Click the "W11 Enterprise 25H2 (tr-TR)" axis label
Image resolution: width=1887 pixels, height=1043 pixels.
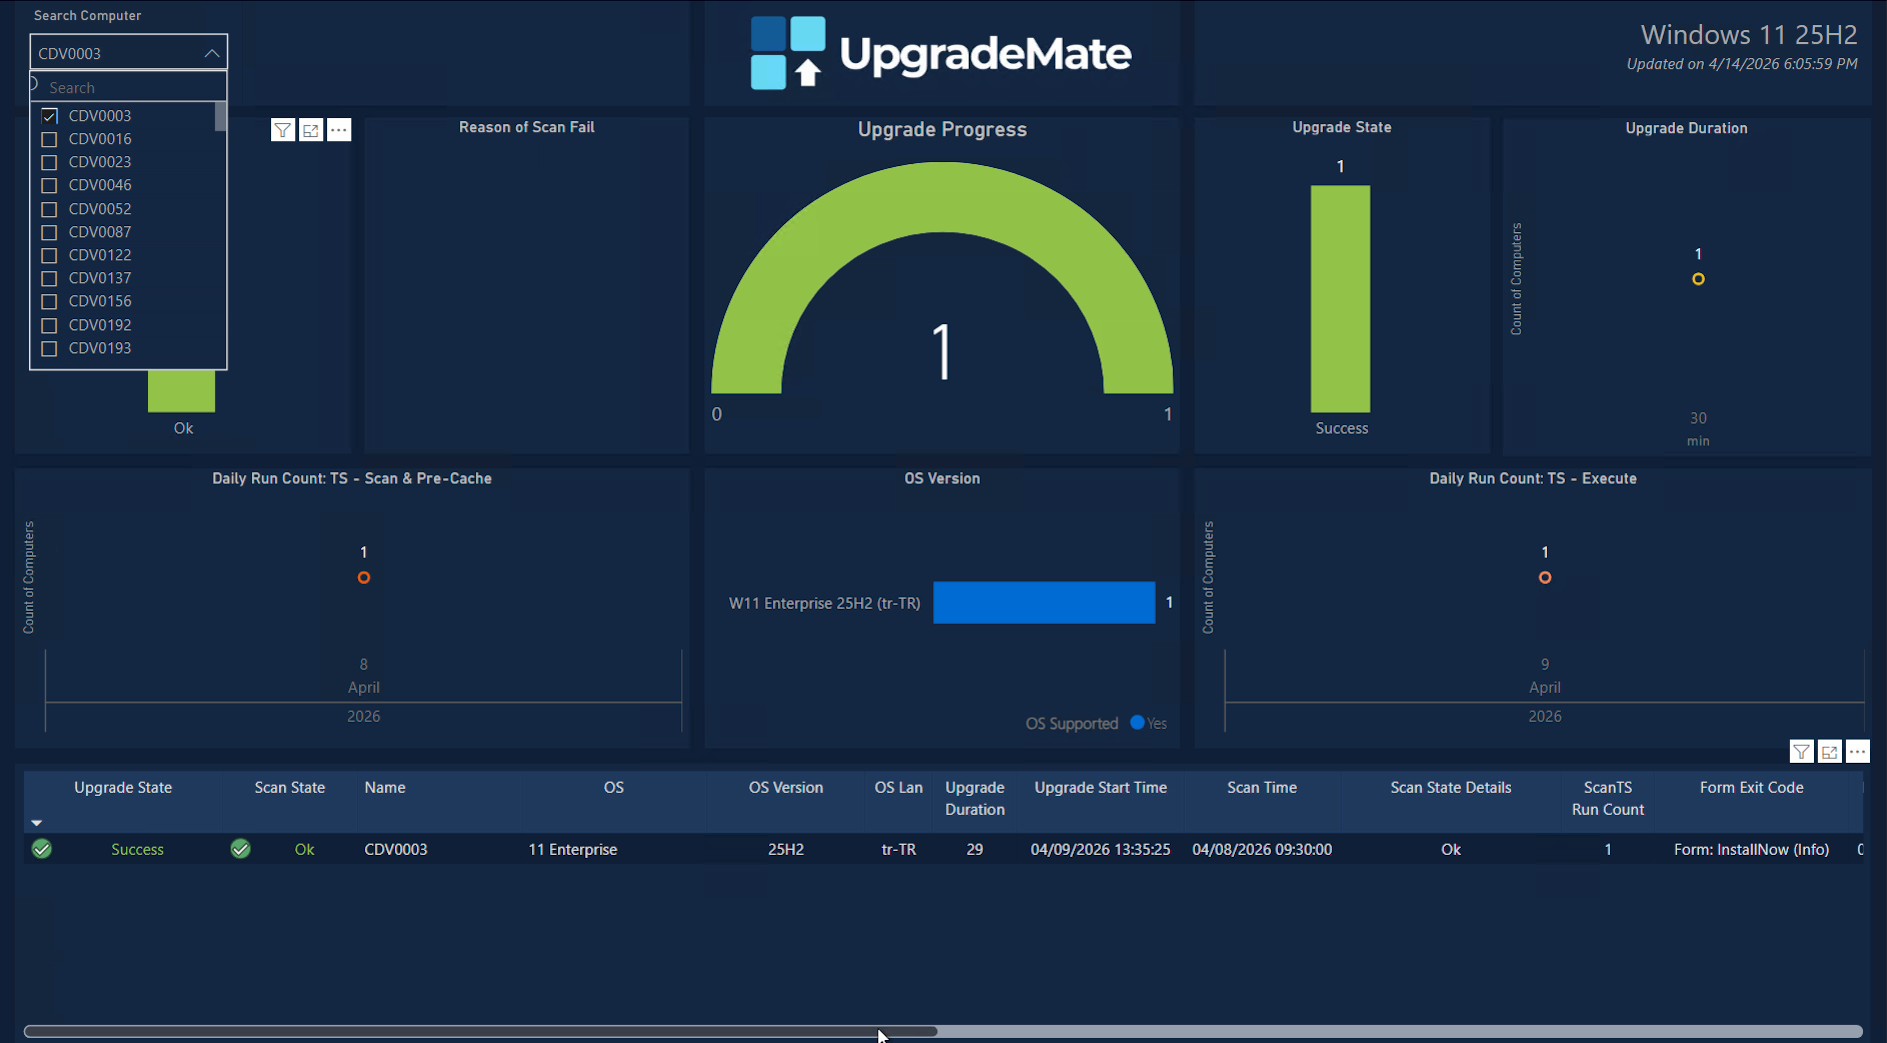[x=825, y=603]
